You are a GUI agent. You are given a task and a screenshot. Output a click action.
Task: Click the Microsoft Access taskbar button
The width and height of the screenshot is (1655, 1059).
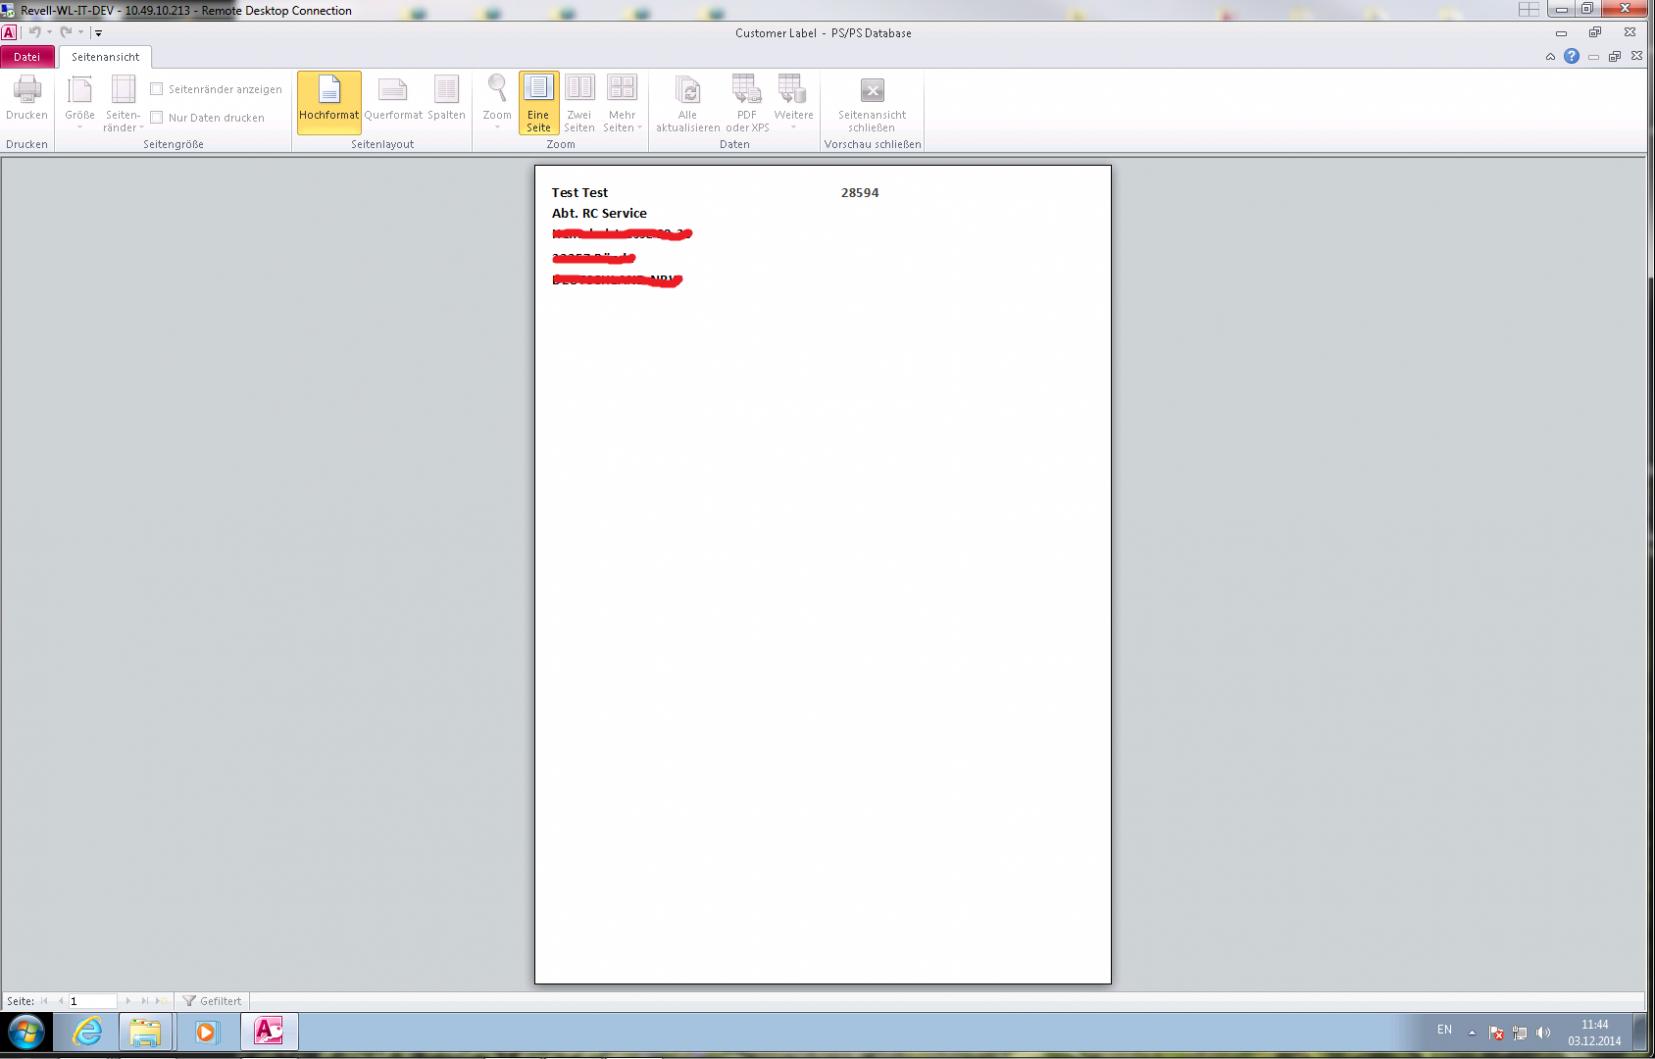pyautogui.click(x=269, y=1032)
